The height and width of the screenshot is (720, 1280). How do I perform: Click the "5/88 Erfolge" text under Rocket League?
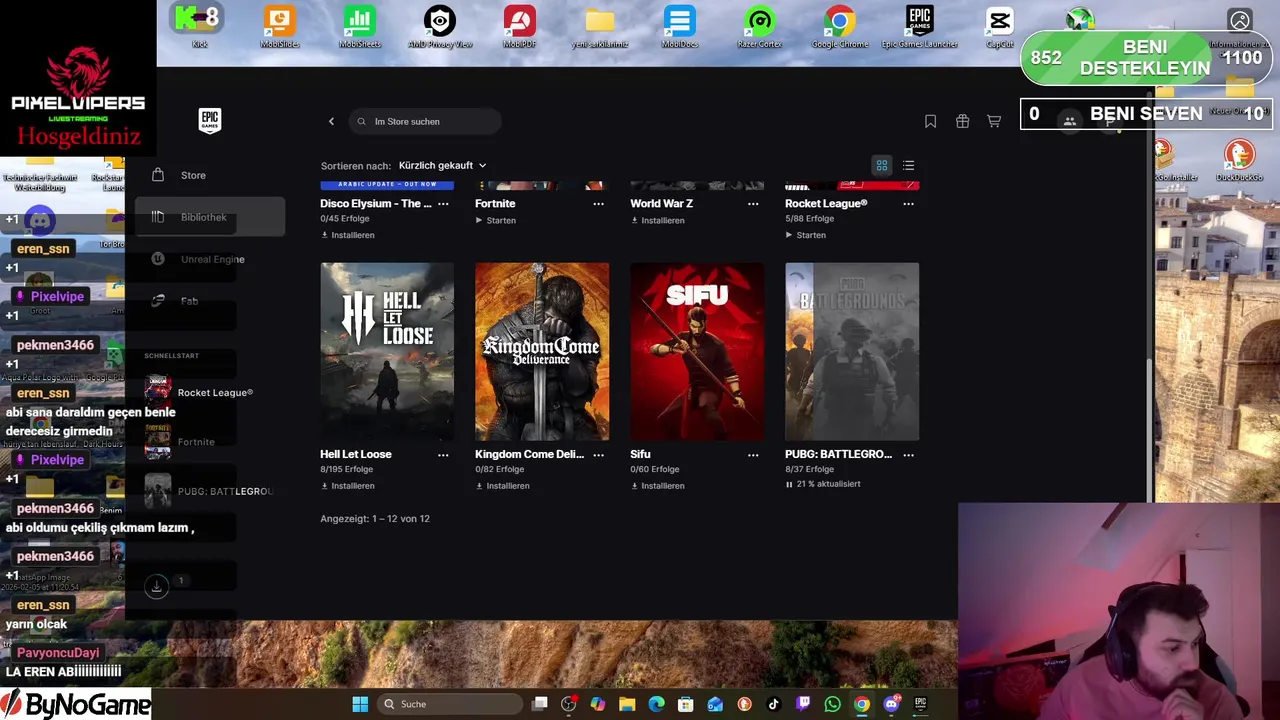(809, 218)
